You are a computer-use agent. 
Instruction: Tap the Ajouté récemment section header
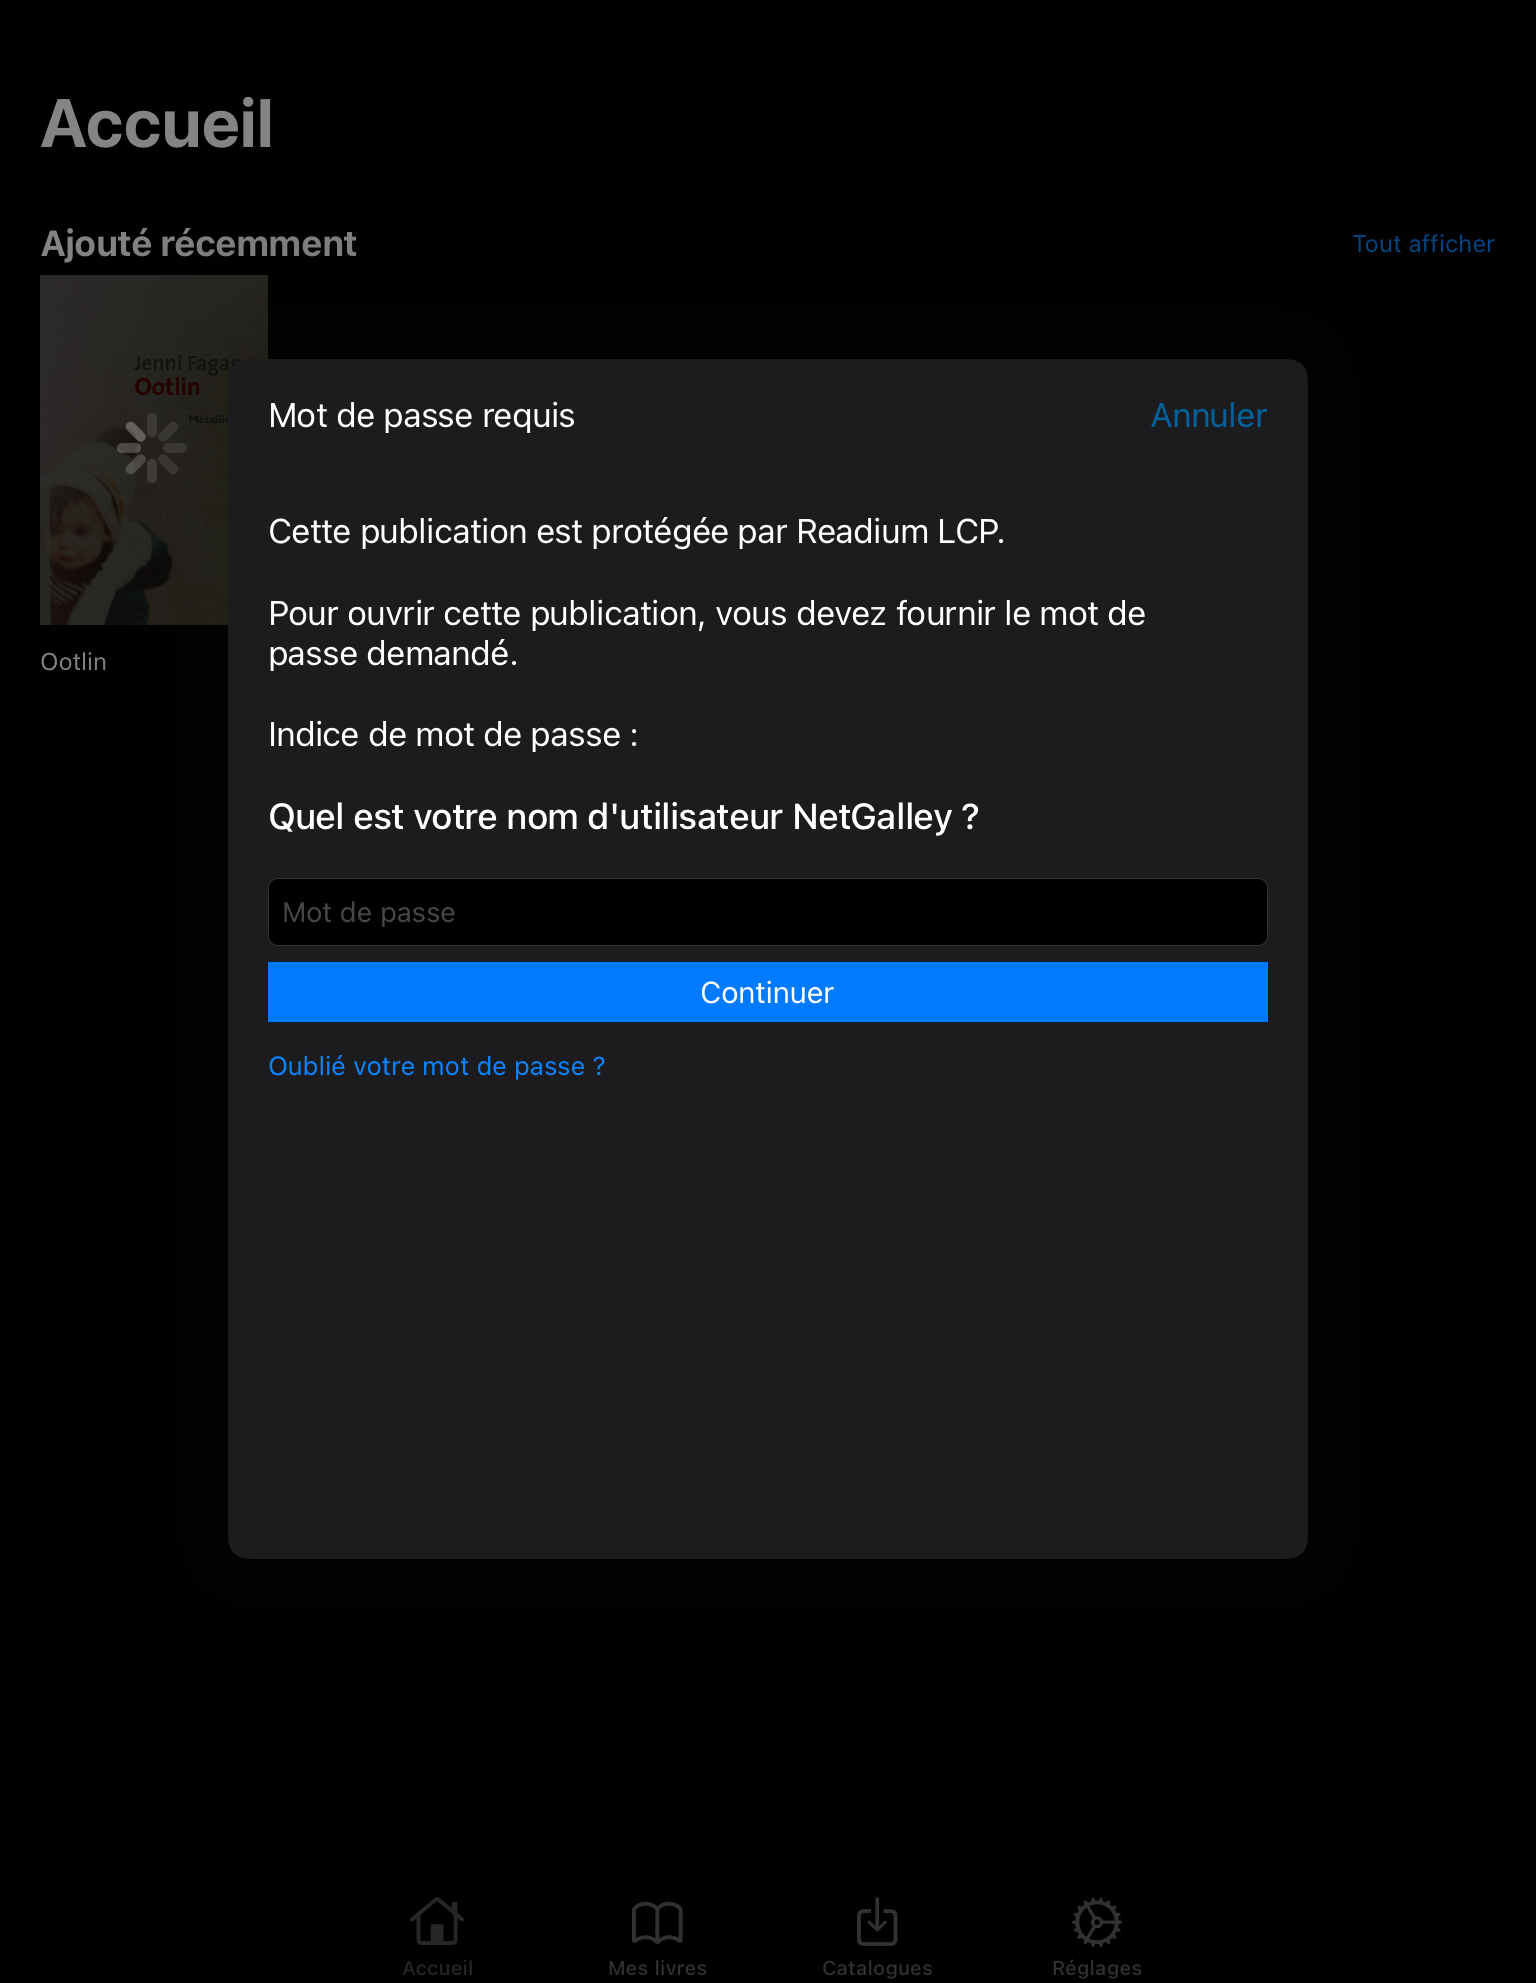pyautogui.click(x=198, y=243)
